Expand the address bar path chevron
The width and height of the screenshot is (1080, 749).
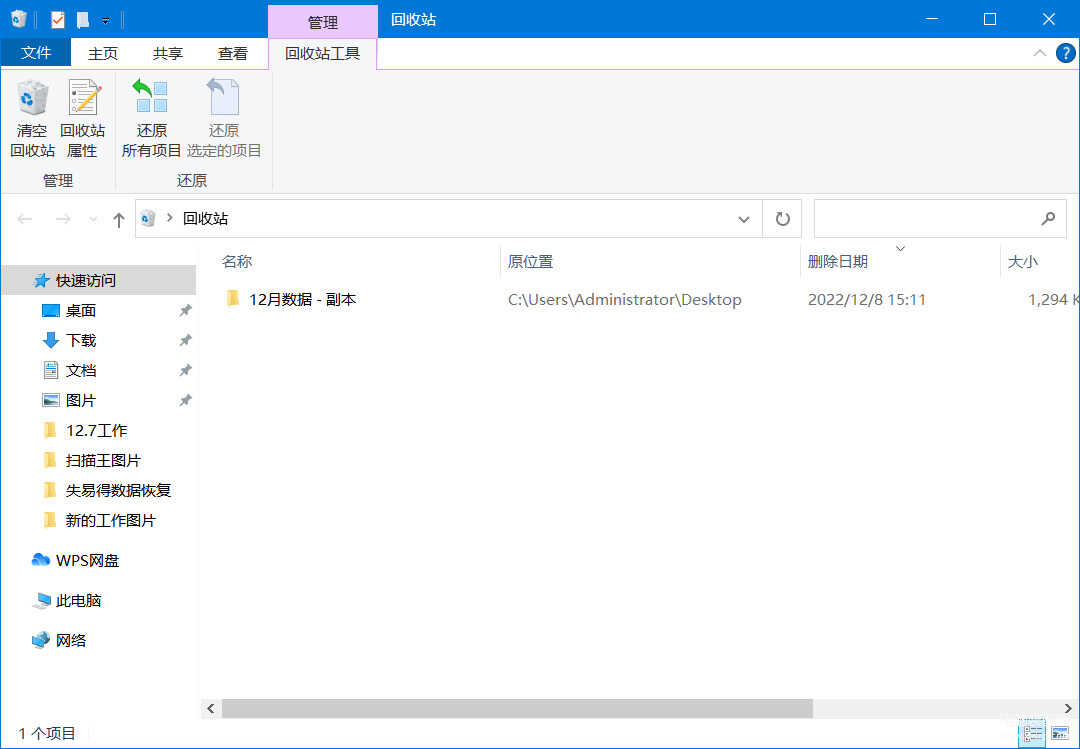[169, 218]
